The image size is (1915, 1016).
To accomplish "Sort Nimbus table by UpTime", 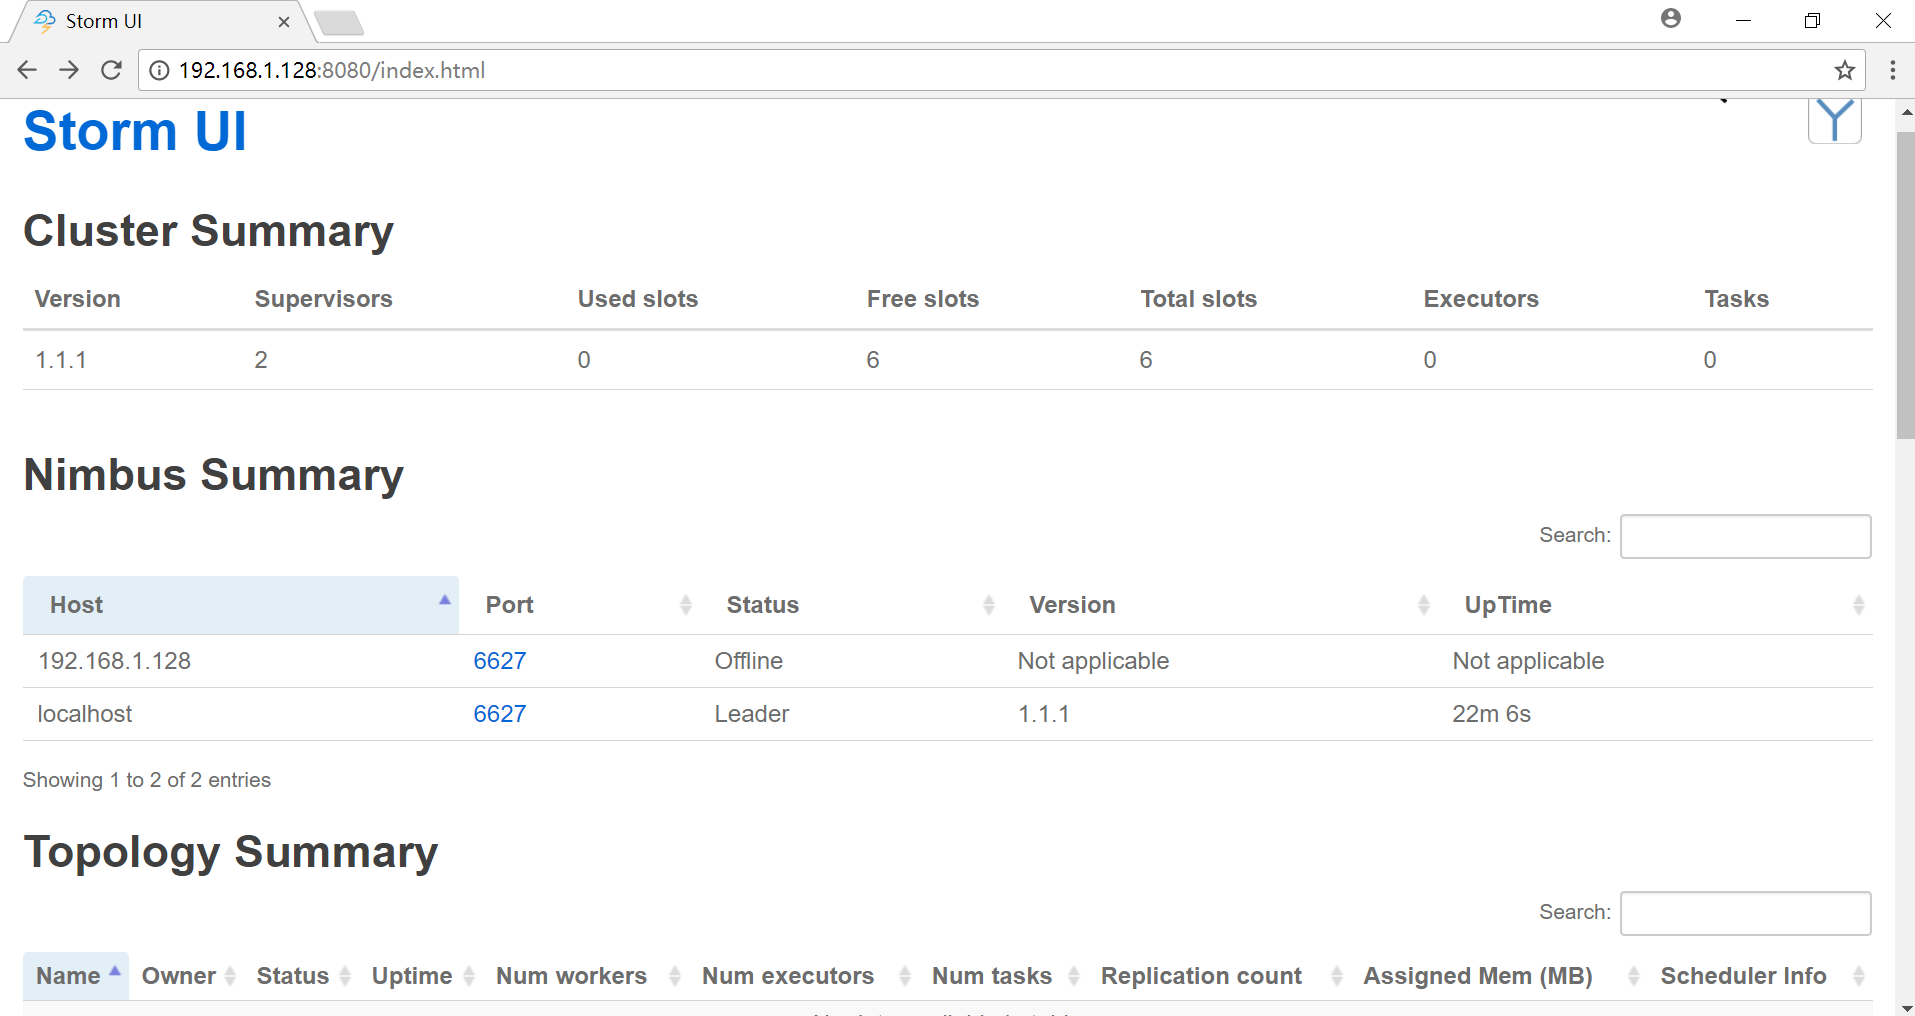I will coord(1656,605).
